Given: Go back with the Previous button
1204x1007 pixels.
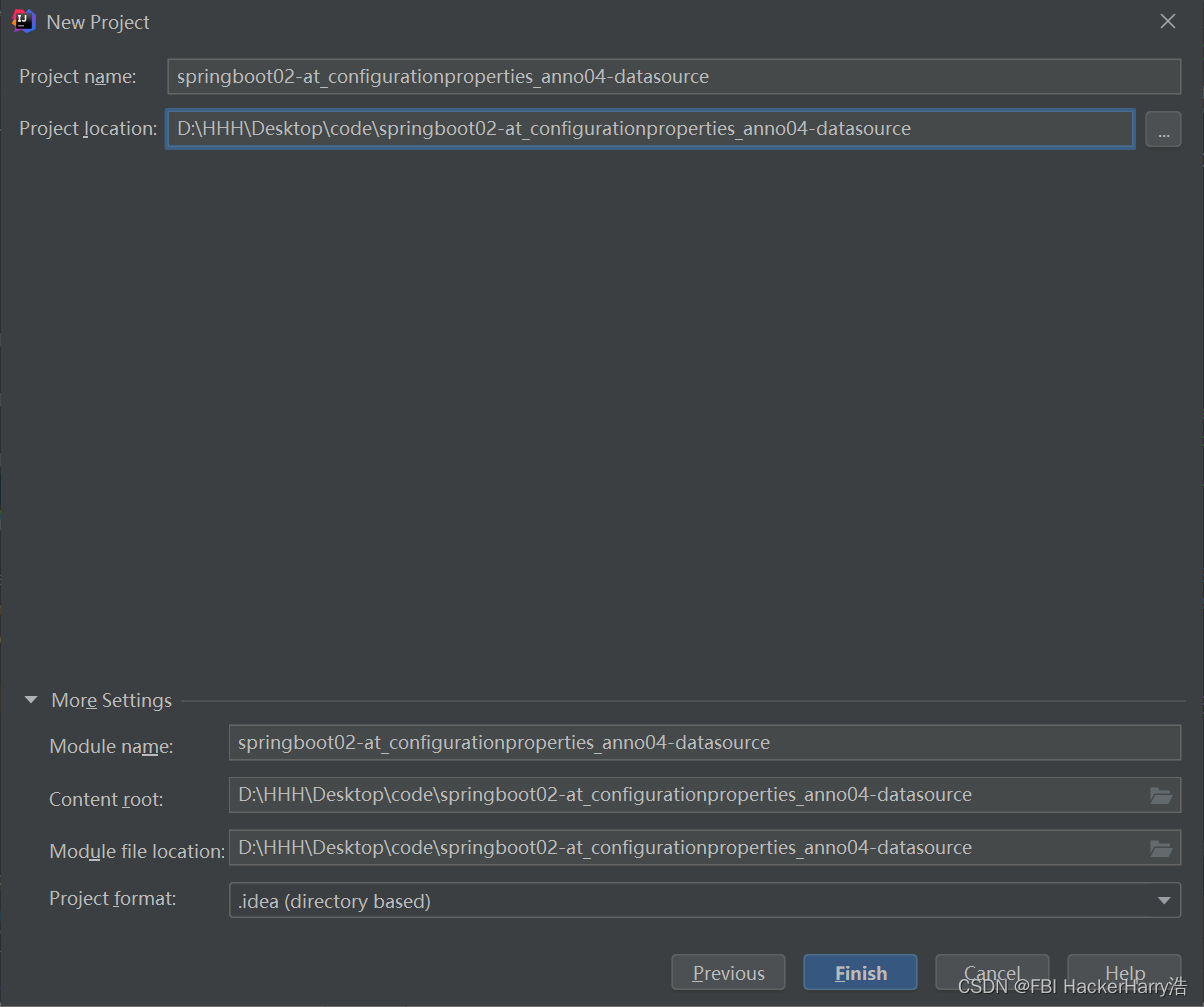Looking at the screenshot, I should 728,973.
